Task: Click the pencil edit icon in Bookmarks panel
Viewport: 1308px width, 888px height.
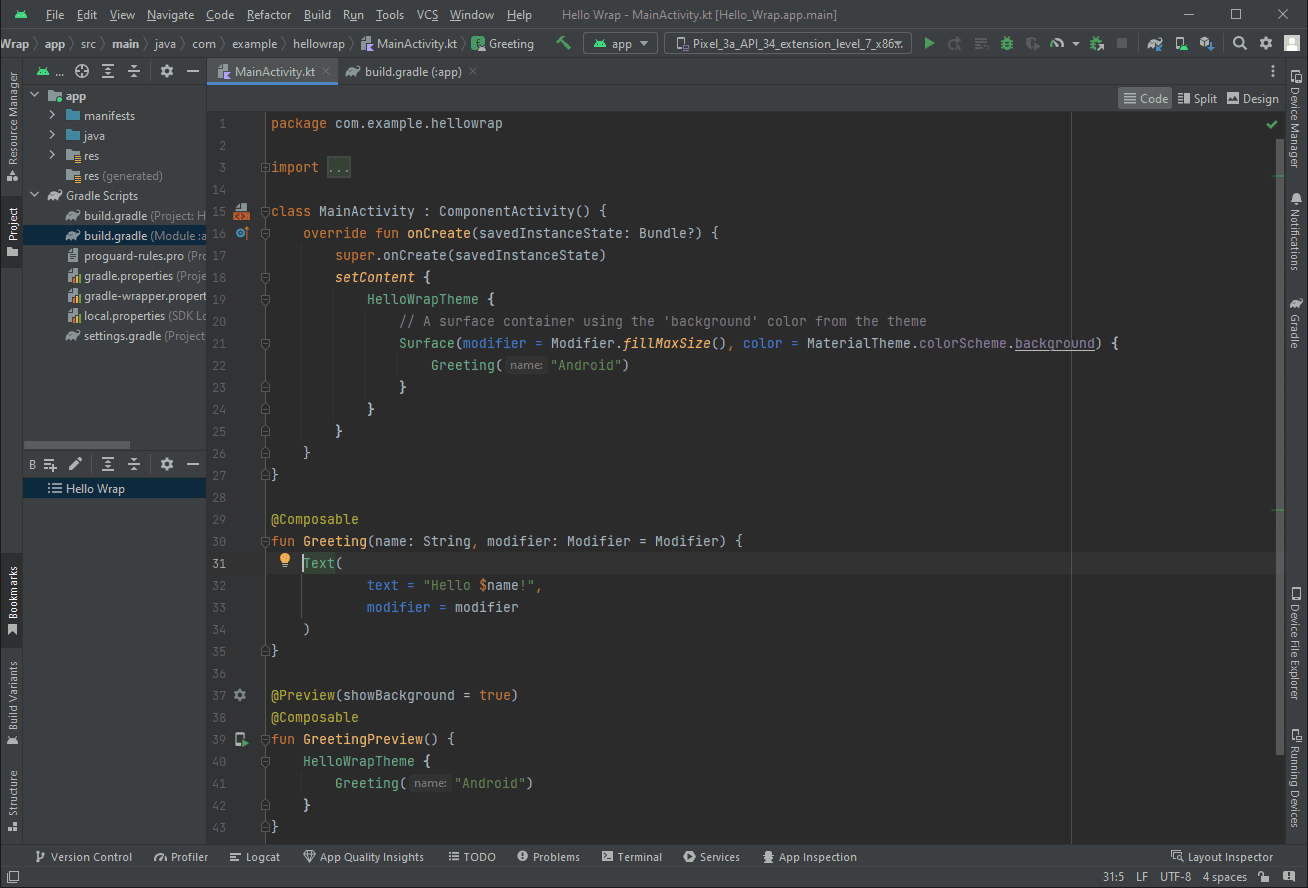Action: point(75,464)
